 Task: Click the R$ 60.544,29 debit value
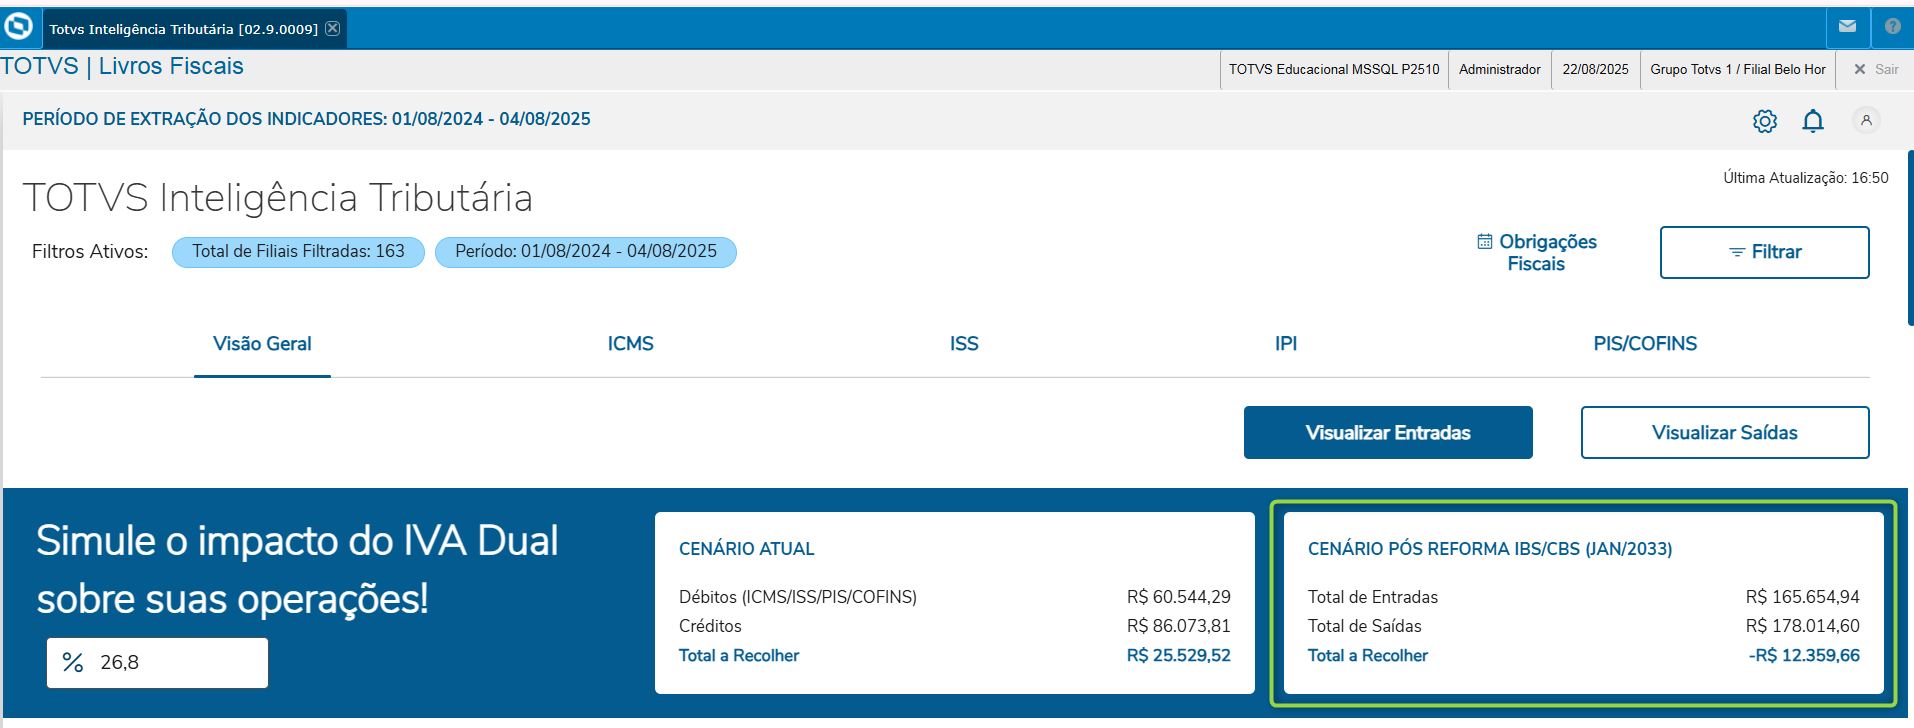point(1179,597)
